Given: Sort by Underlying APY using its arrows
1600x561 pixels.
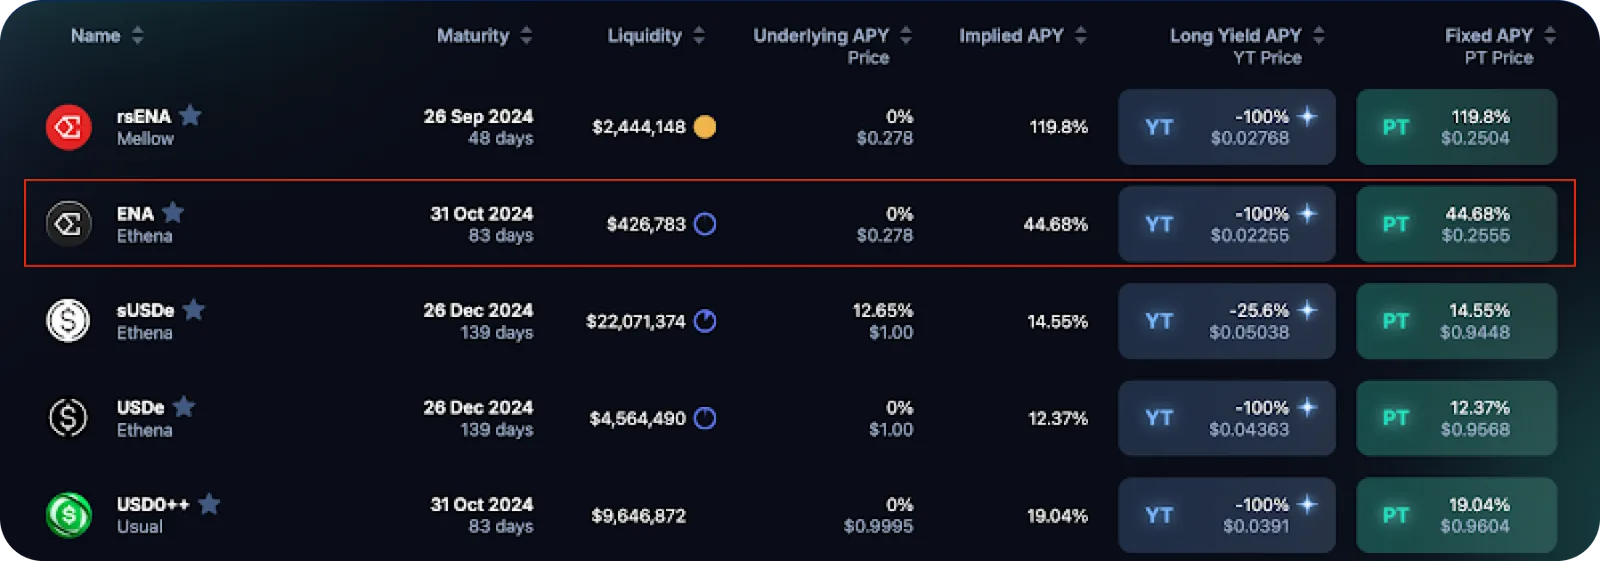Looking at the screenshot, I should click(906, 36).
